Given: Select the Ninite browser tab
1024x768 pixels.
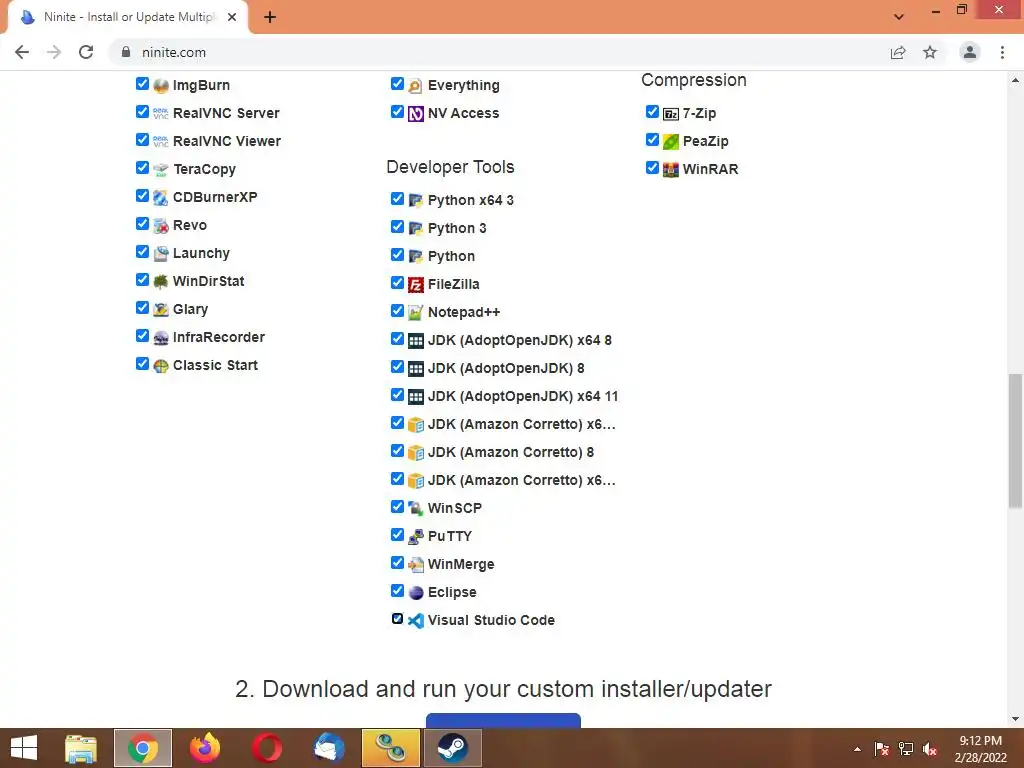Looking at the screenshot, I should point(128,17).
